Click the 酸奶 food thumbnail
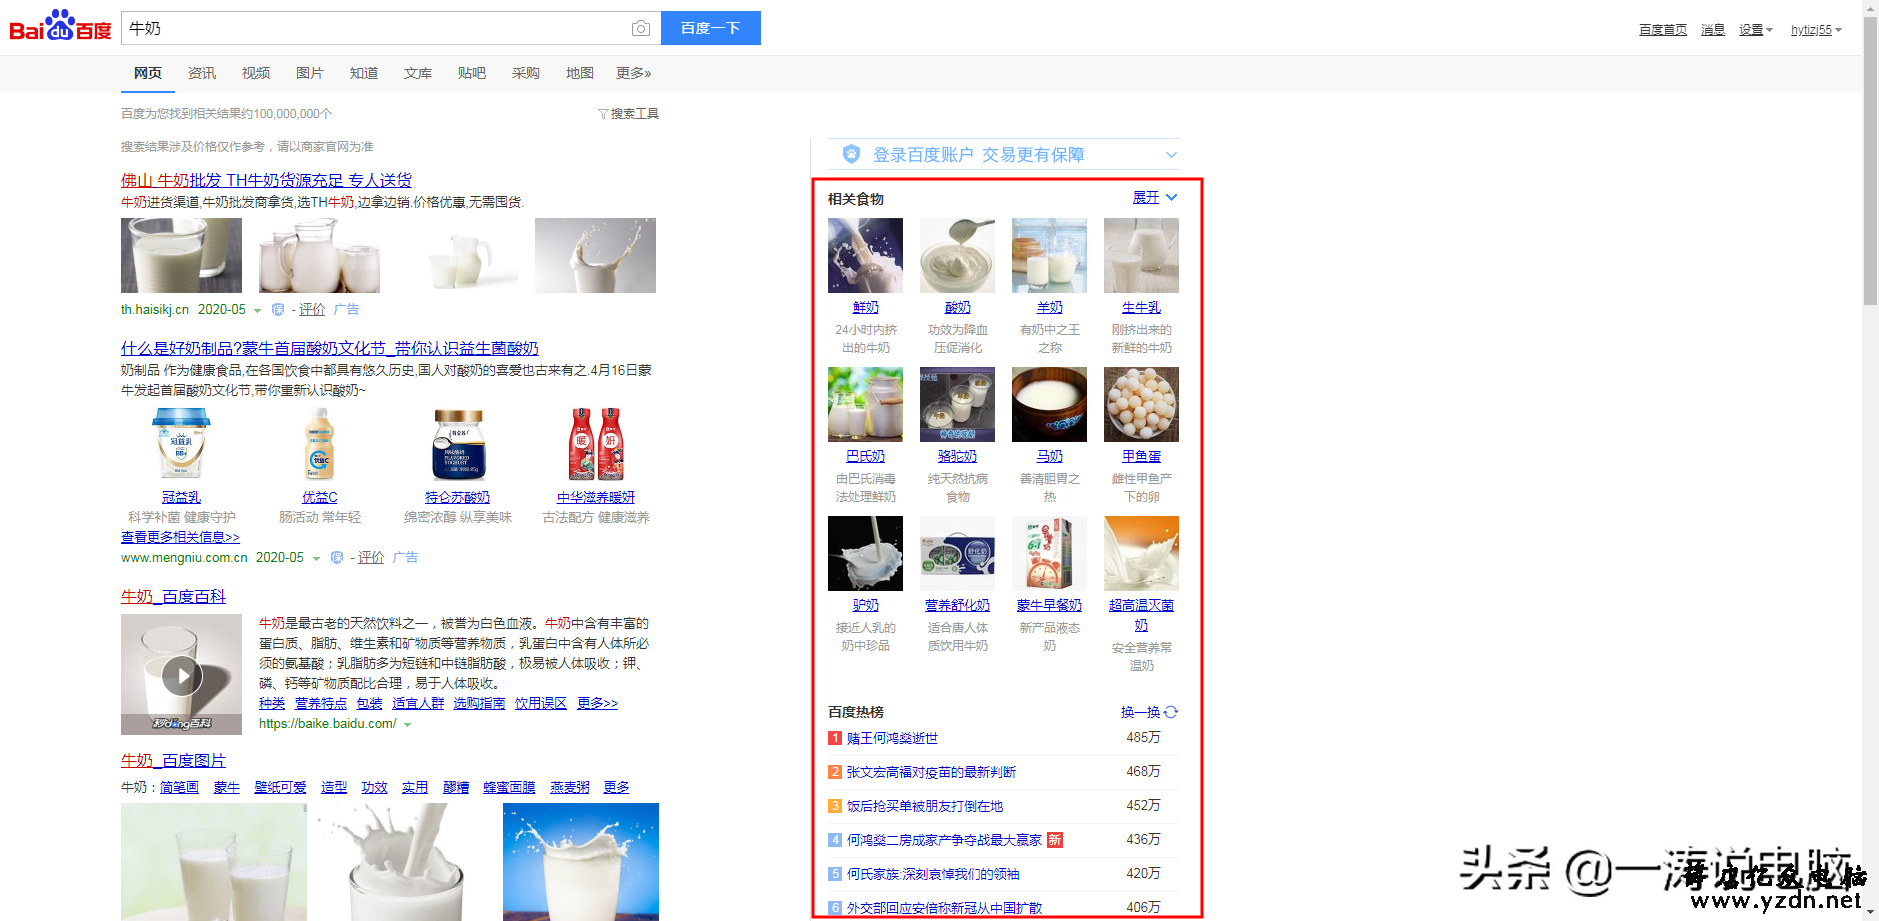 click(957, 255)
